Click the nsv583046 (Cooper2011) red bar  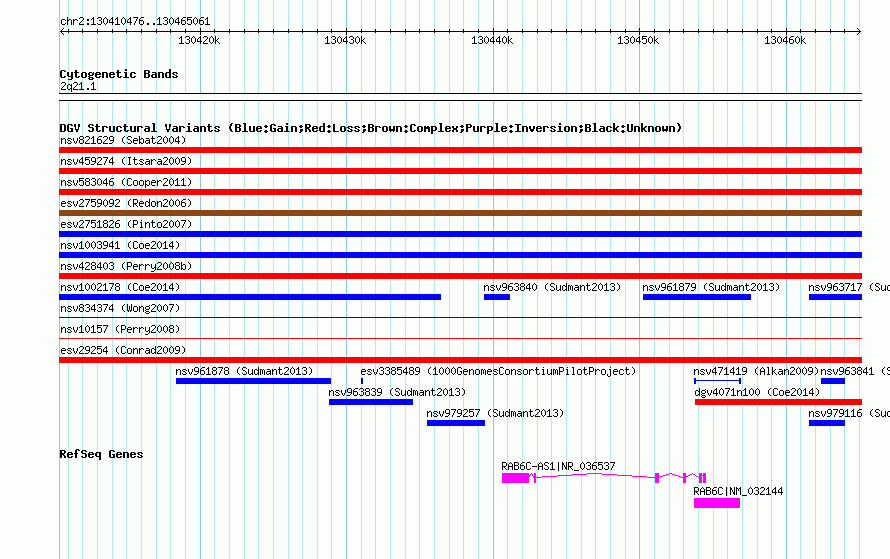click(x=460, y=192)
